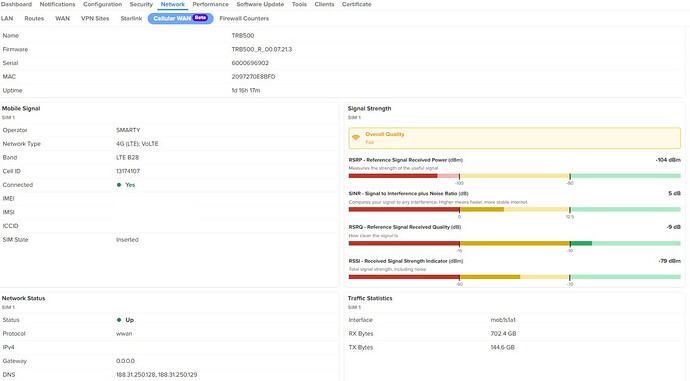The height and width of the screenshot is (381, 690).
Task: Select the Cellular WAN Beta pill
Action: (x=180, y=18)
